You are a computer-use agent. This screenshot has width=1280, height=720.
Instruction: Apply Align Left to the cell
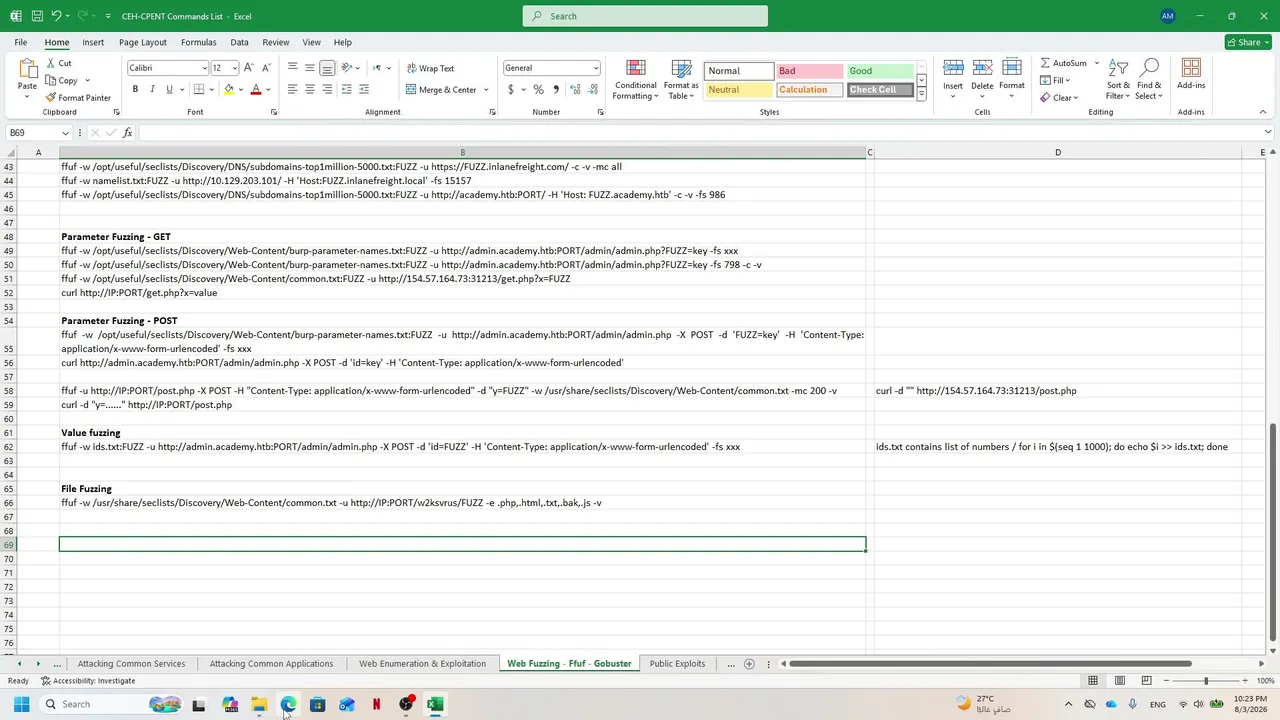(x=292, y=89)
